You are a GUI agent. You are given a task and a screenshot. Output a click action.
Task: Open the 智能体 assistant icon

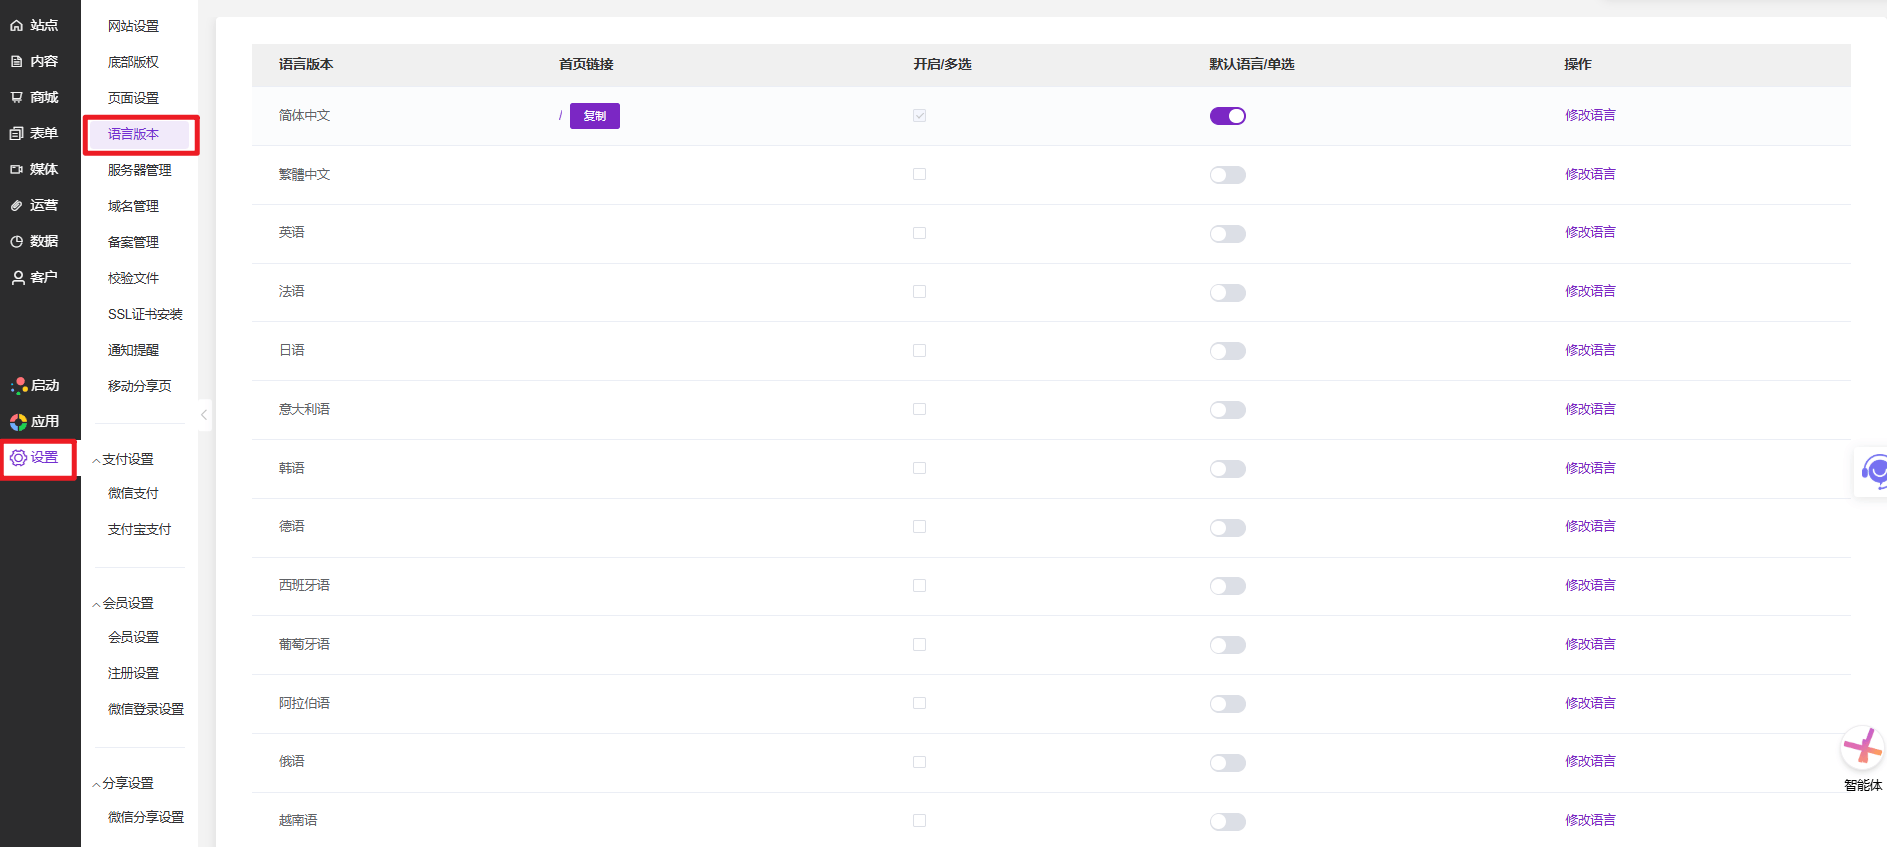(1862, 748)
